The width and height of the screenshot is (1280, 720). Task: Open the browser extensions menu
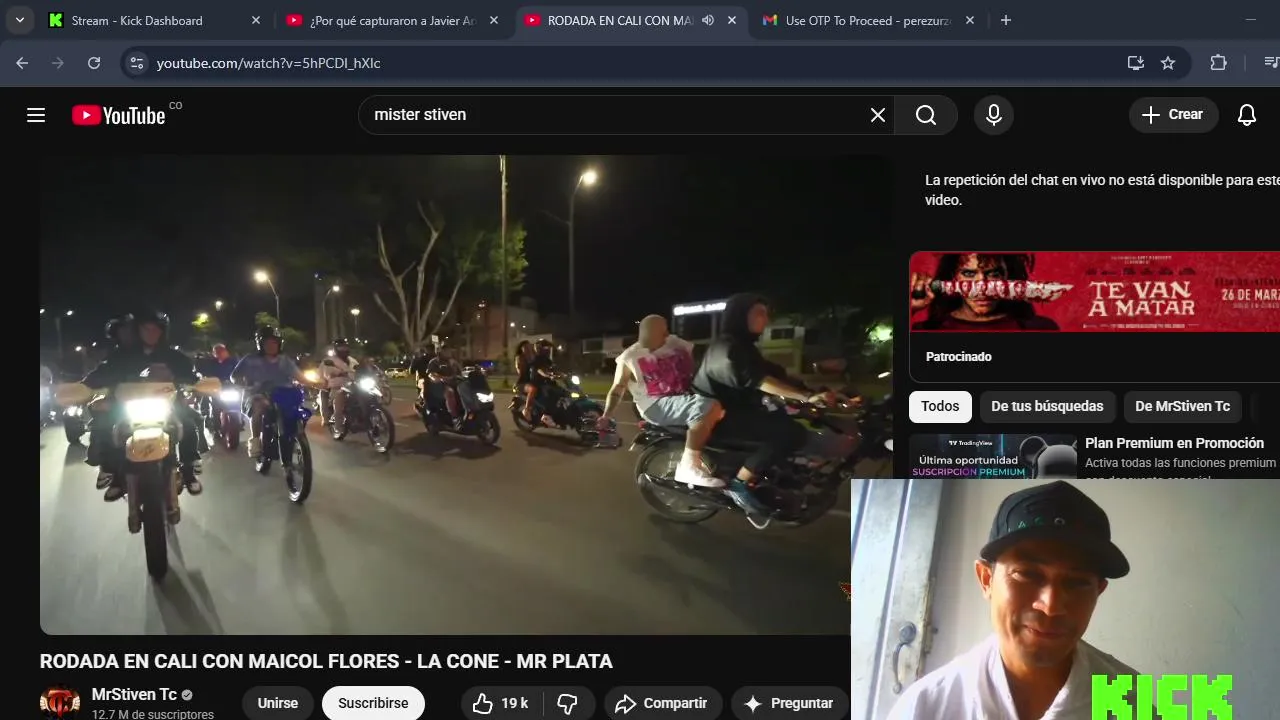(1218, 63)
